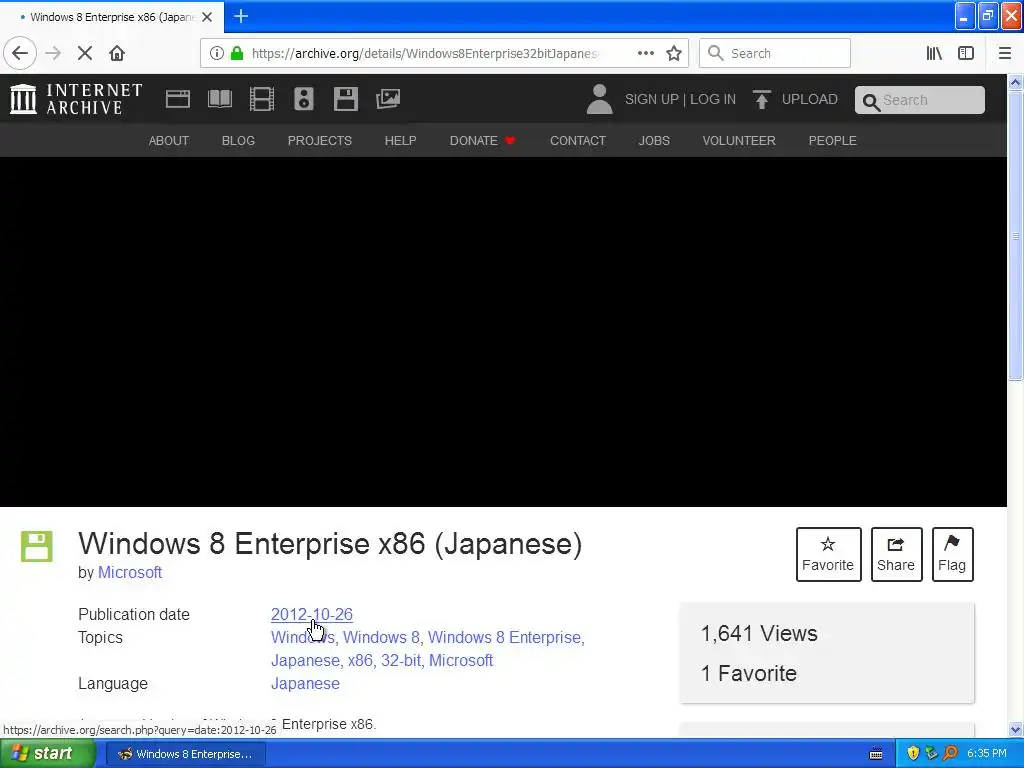Bookmark this page with the star icon
The height and width of the screenshot is (768, 1024).
tap(674, 53)
